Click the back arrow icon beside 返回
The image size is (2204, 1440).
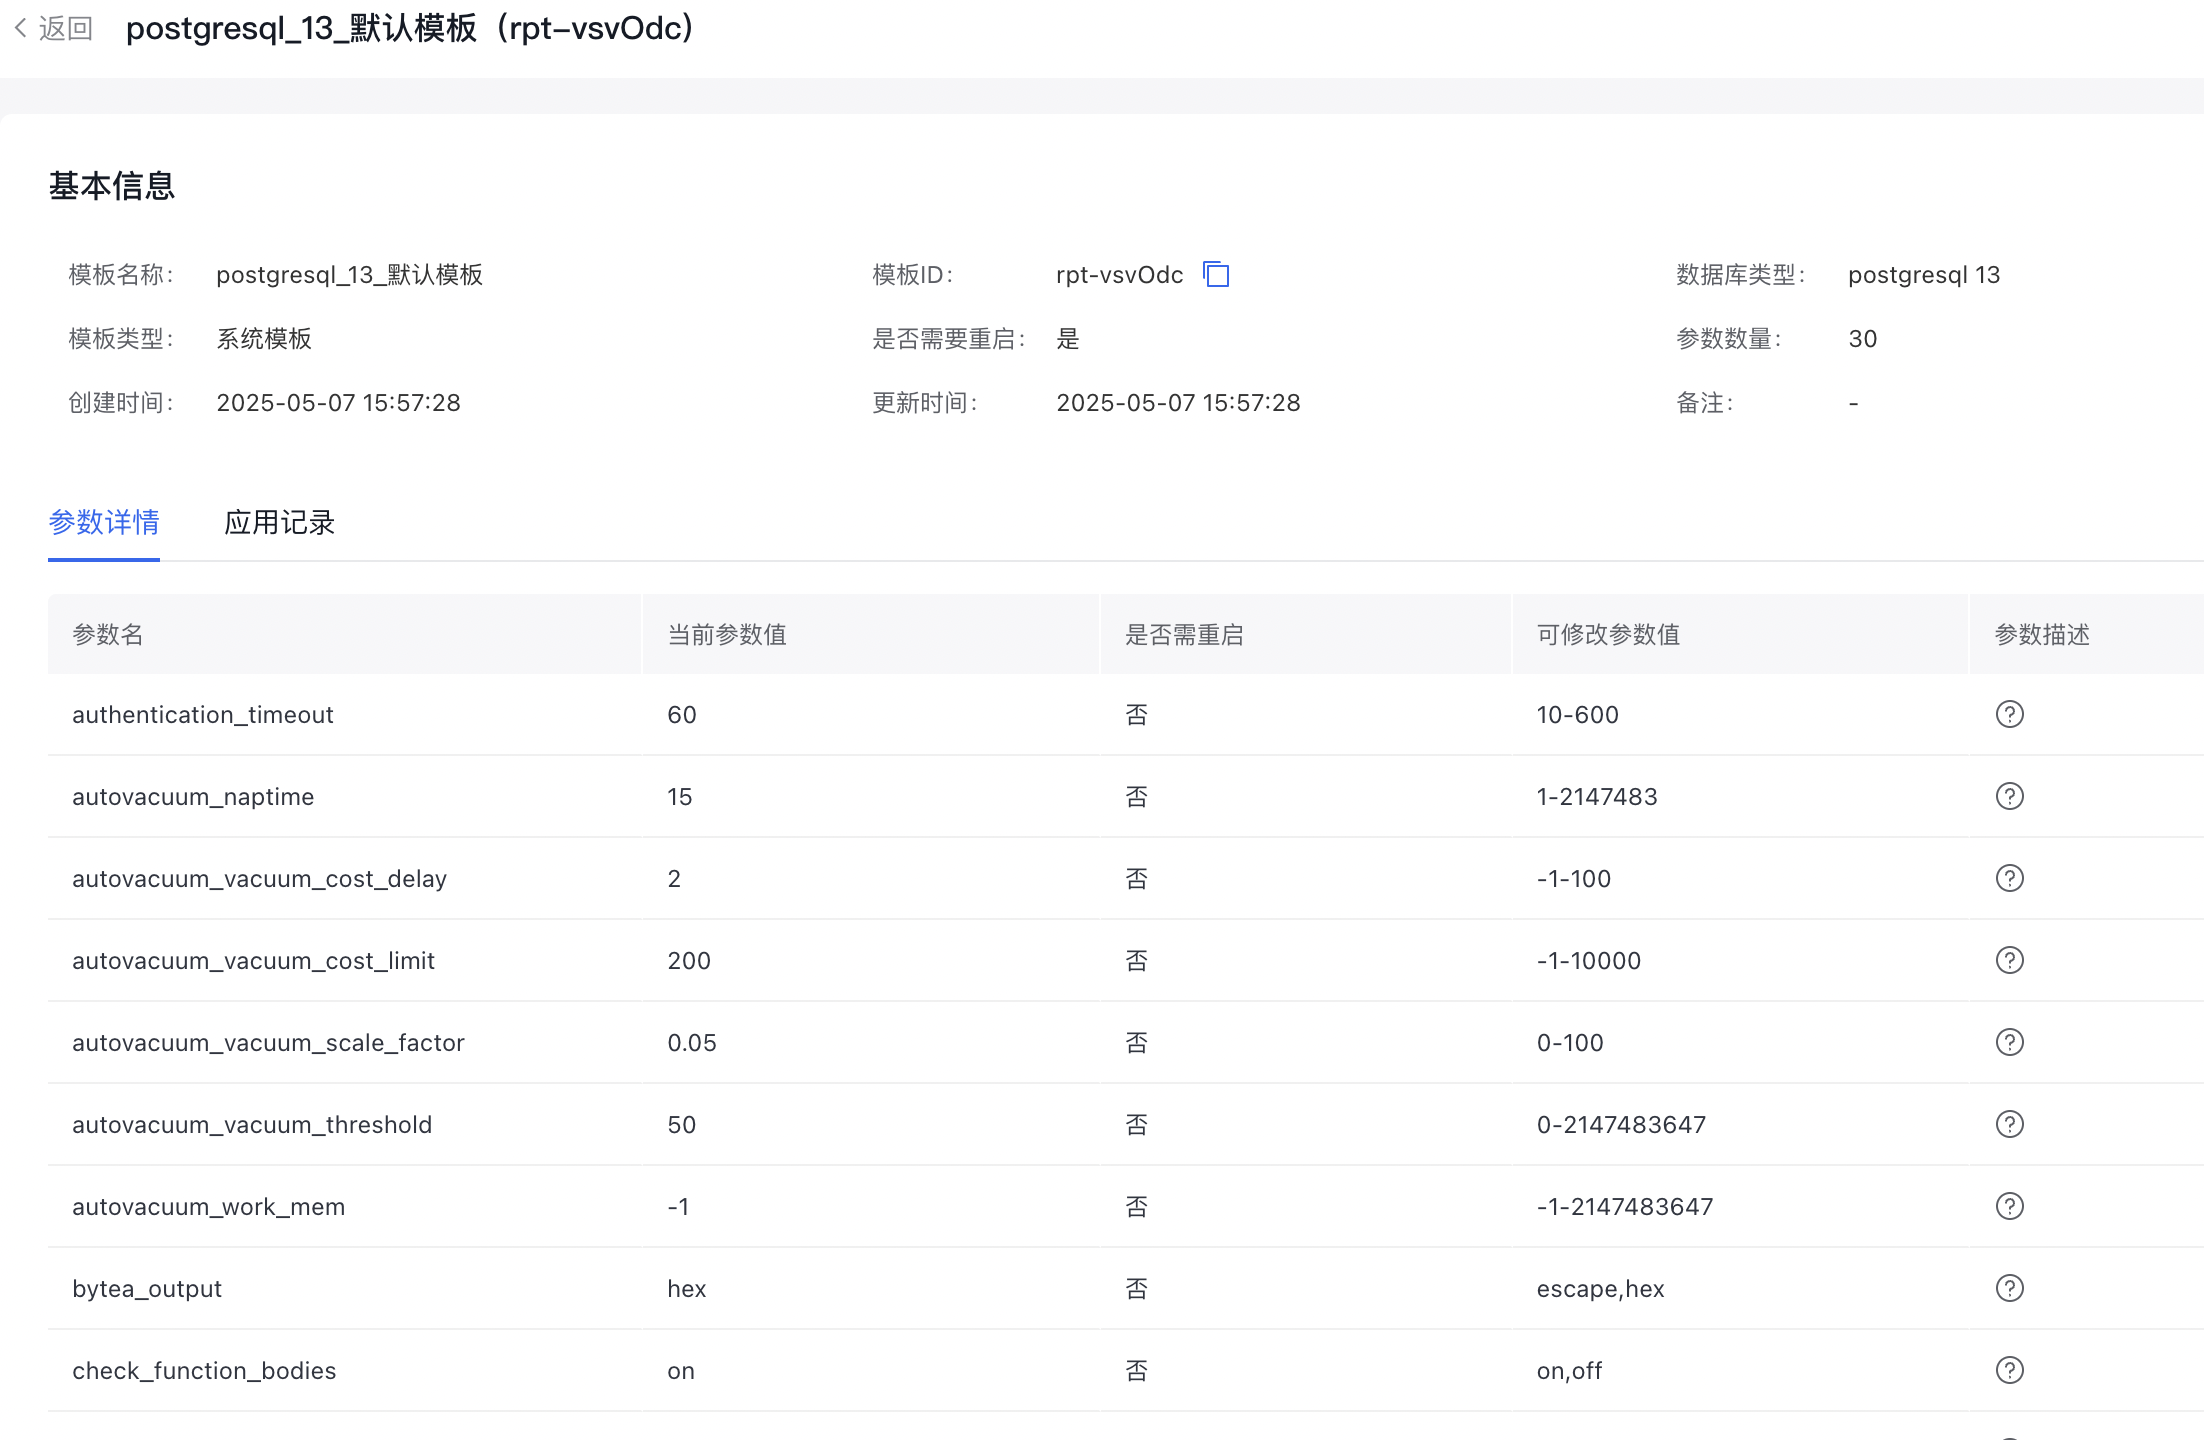(x=20, y=28)
